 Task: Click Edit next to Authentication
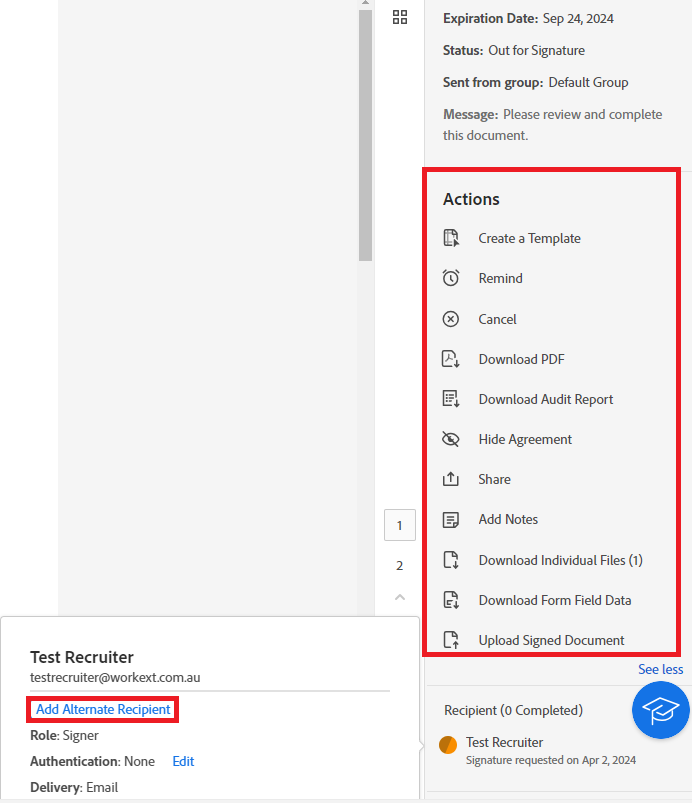[183, 762]
